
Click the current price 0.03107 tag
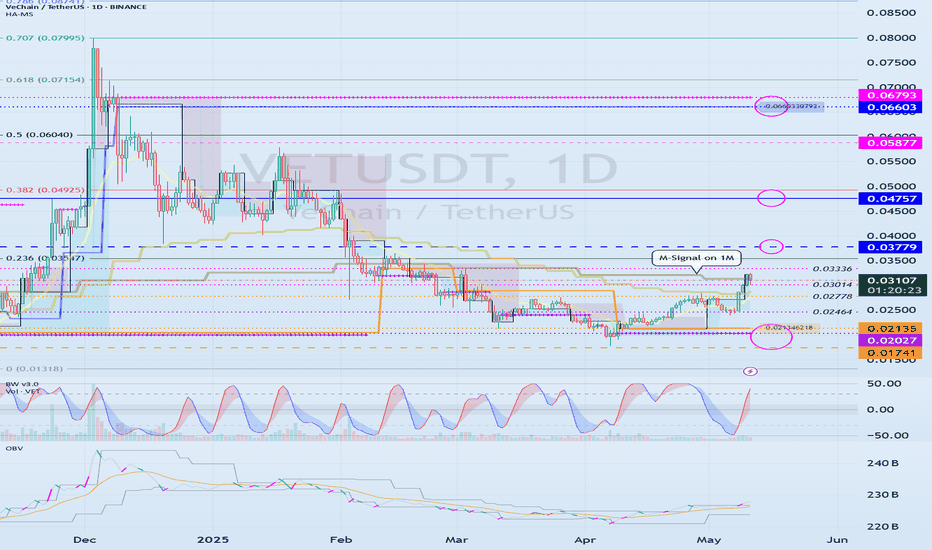tap(892, 280)
